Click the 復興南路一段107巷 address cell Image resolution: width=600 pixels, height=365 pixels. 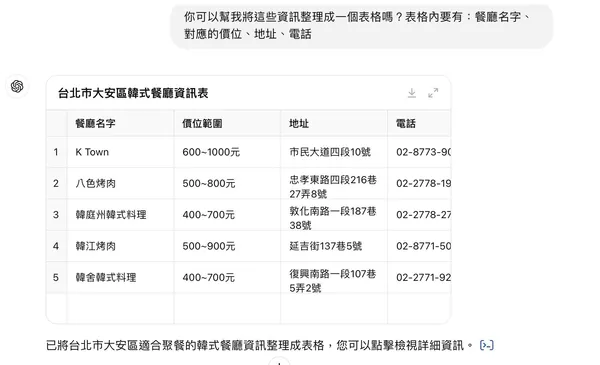point(334,277)
